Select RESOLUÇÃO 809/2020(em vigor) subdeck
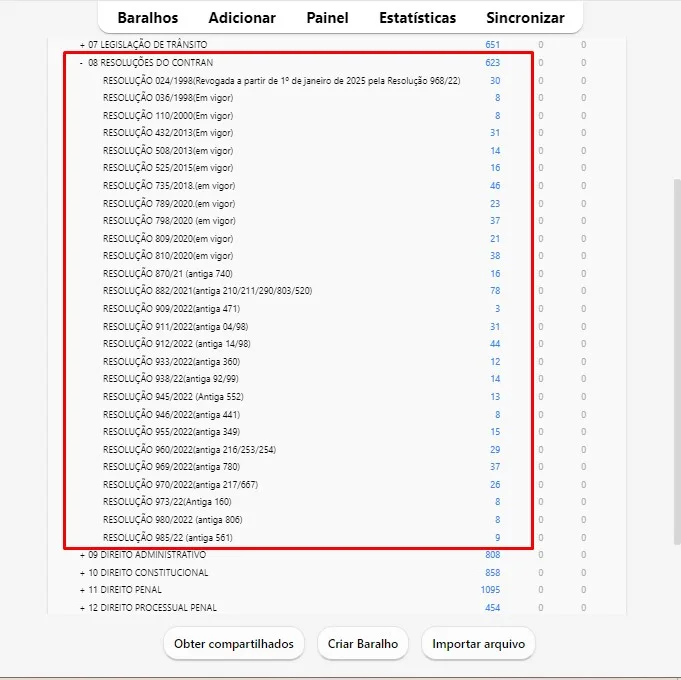This screenshot has height=680, width=681. pos(168,239)
